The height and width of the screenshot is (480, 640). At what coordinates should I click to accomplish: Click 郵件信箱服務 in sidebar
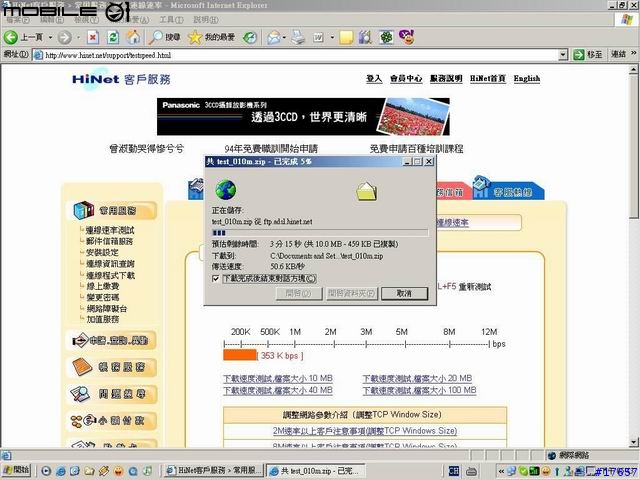point(109,241)
